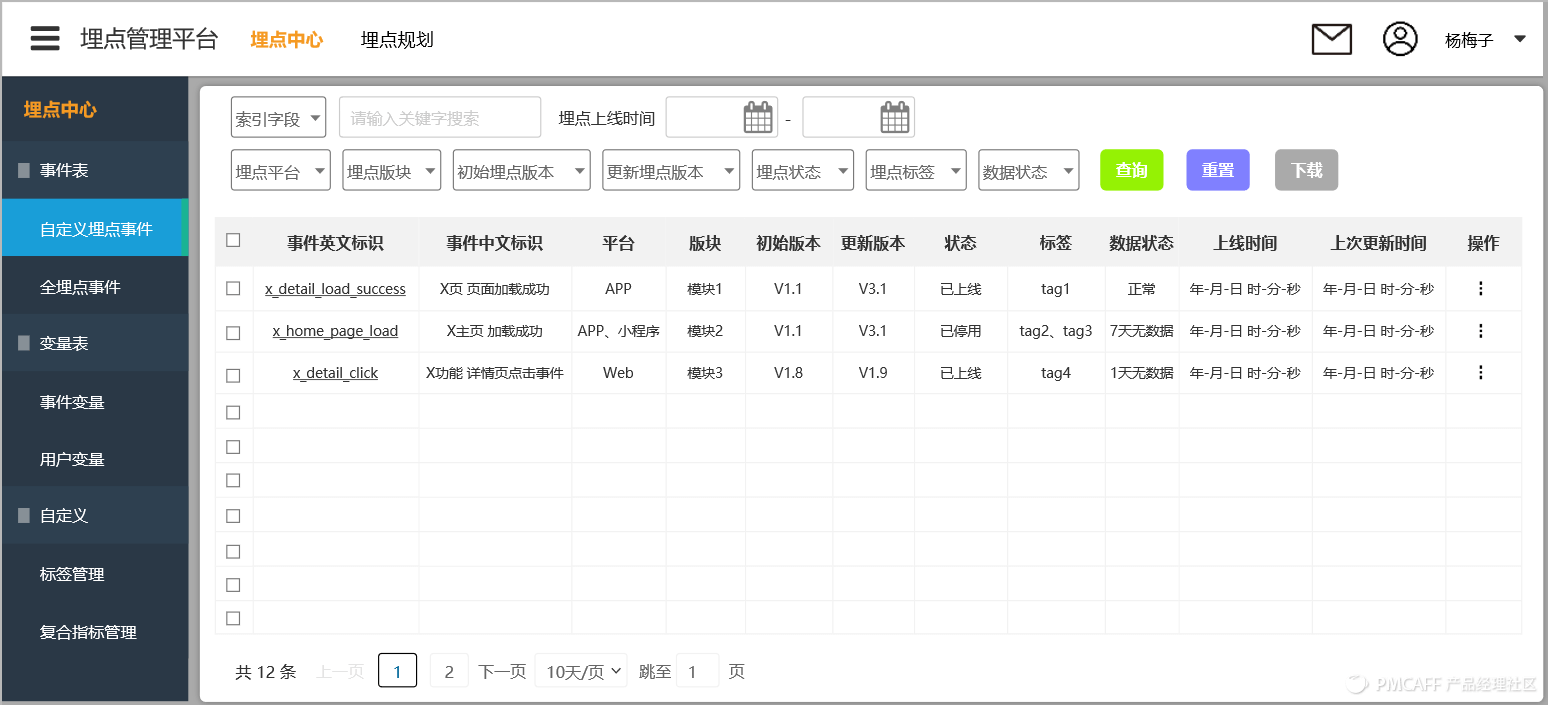Viewport: 1548px width, 705px height.
Task: Expand the 更新埋点版本 dropdown
Action: pos(671,170)
